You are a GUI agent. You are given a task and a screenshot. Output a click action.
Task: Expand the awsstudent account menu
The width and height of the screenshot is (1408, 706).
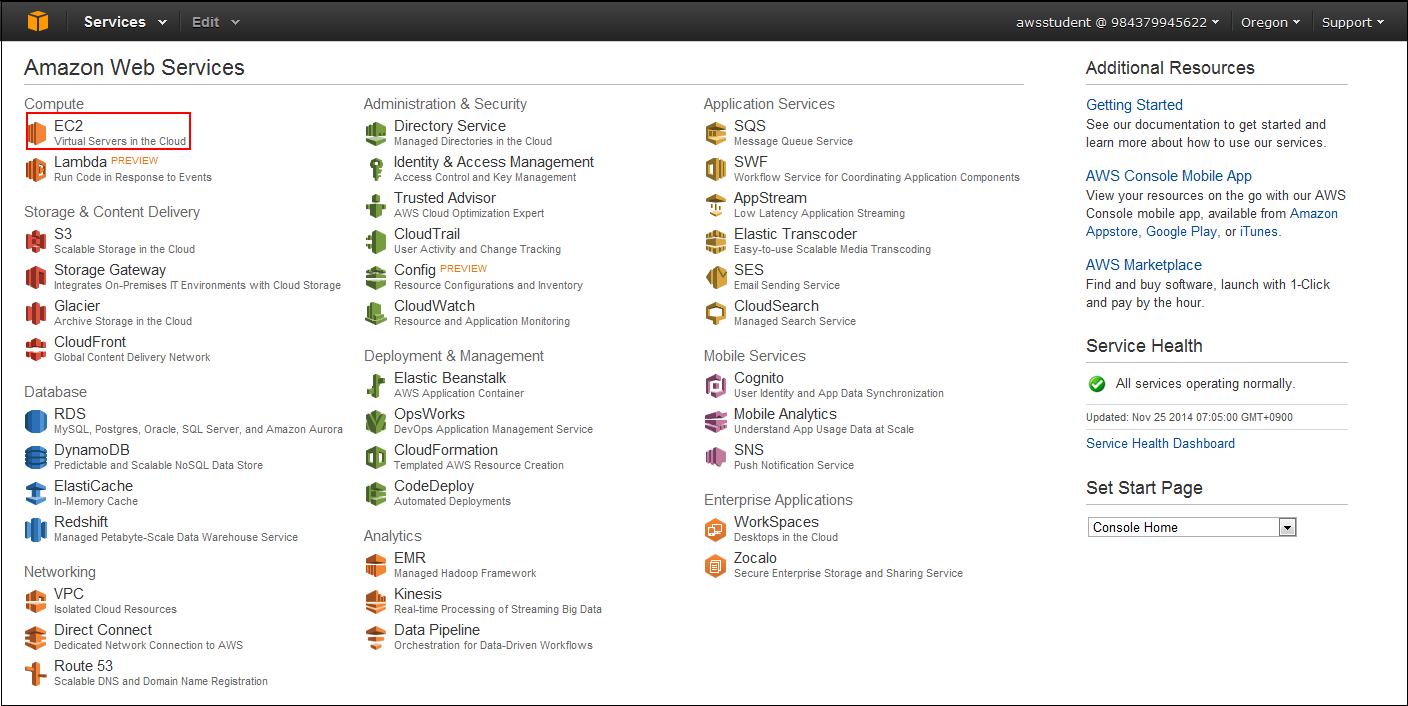[x=1118, y=22]
